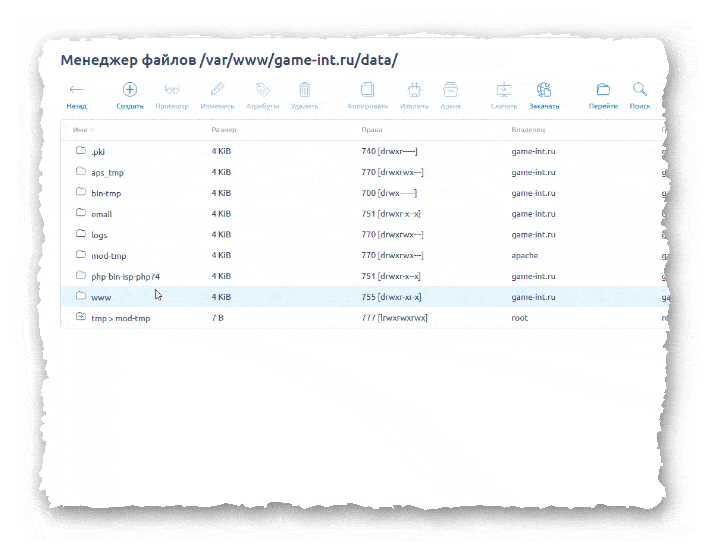Click permissions 700 [drwx------]

(389, 193)
